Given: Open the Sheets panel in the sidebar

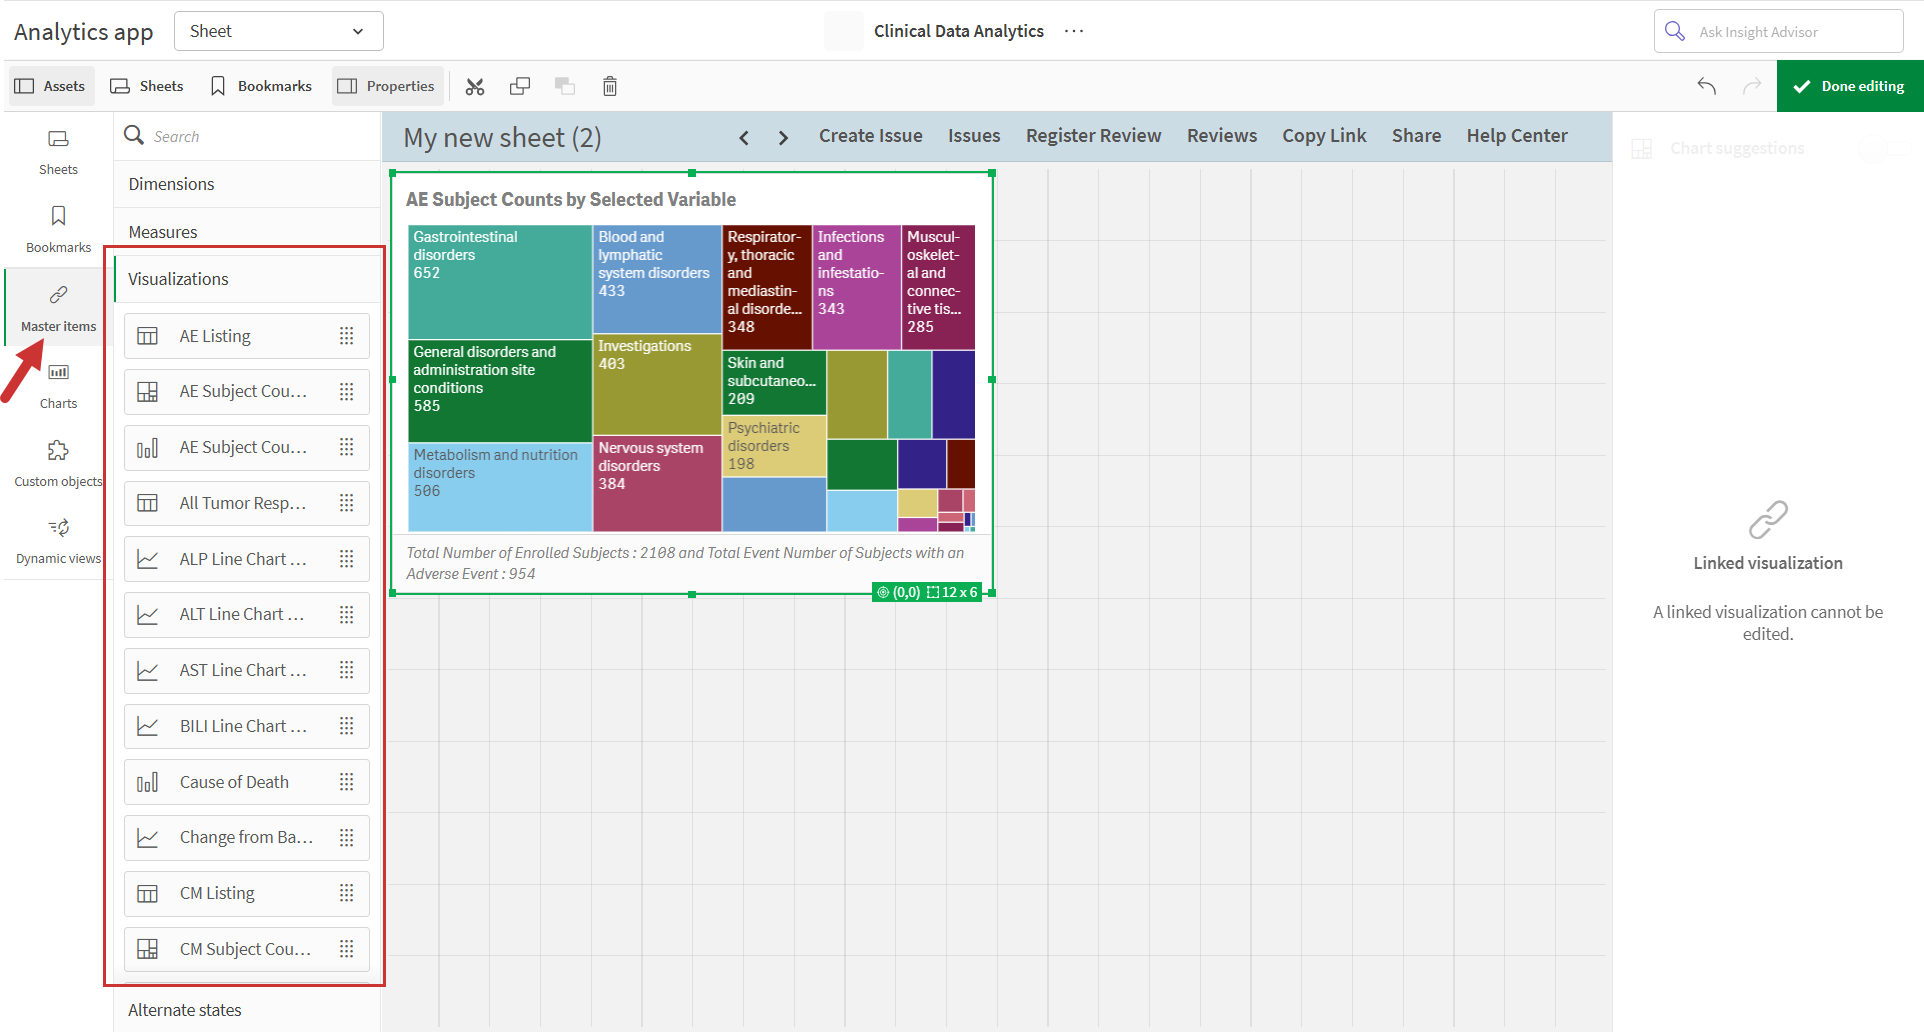Looking at the screenshot, I should pyautogui.click(x=58, y=151).
